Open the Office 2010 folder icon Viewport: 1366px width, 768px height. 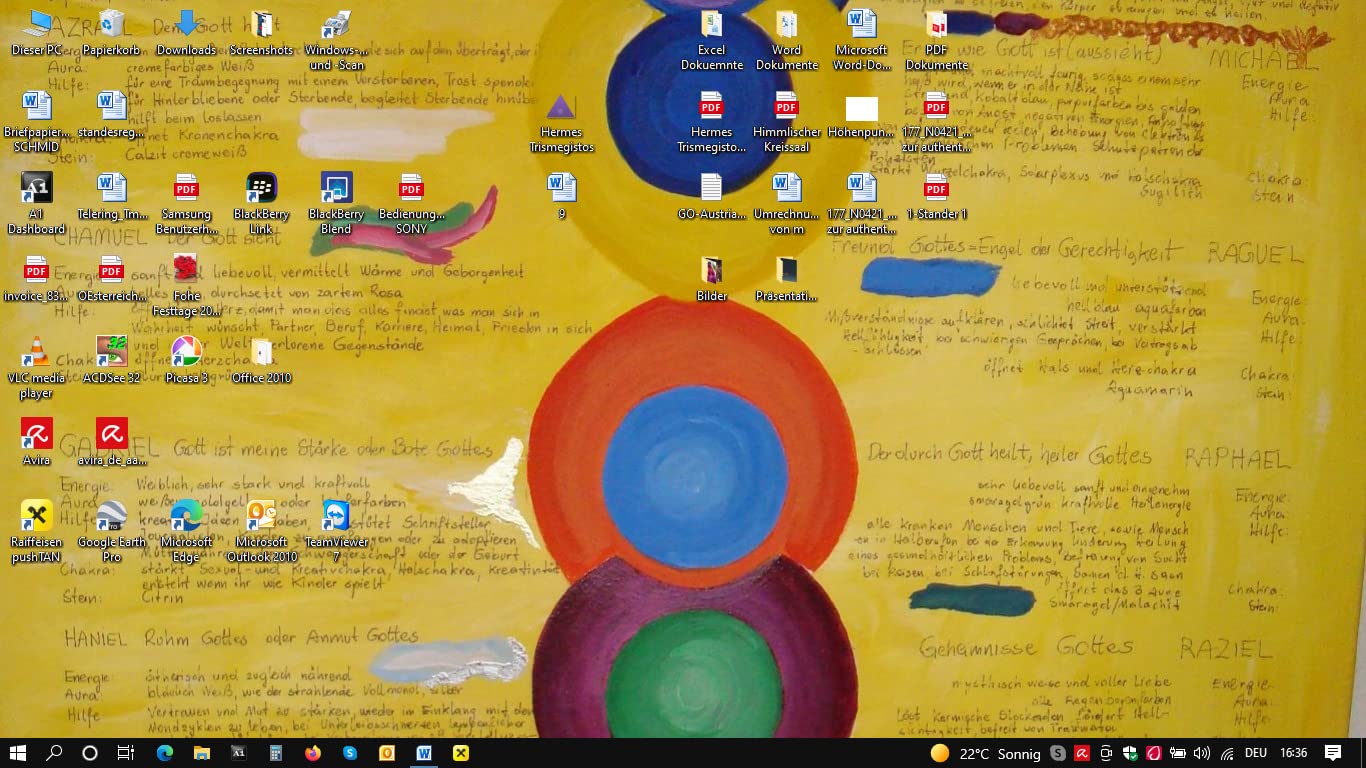click(261, 360)
